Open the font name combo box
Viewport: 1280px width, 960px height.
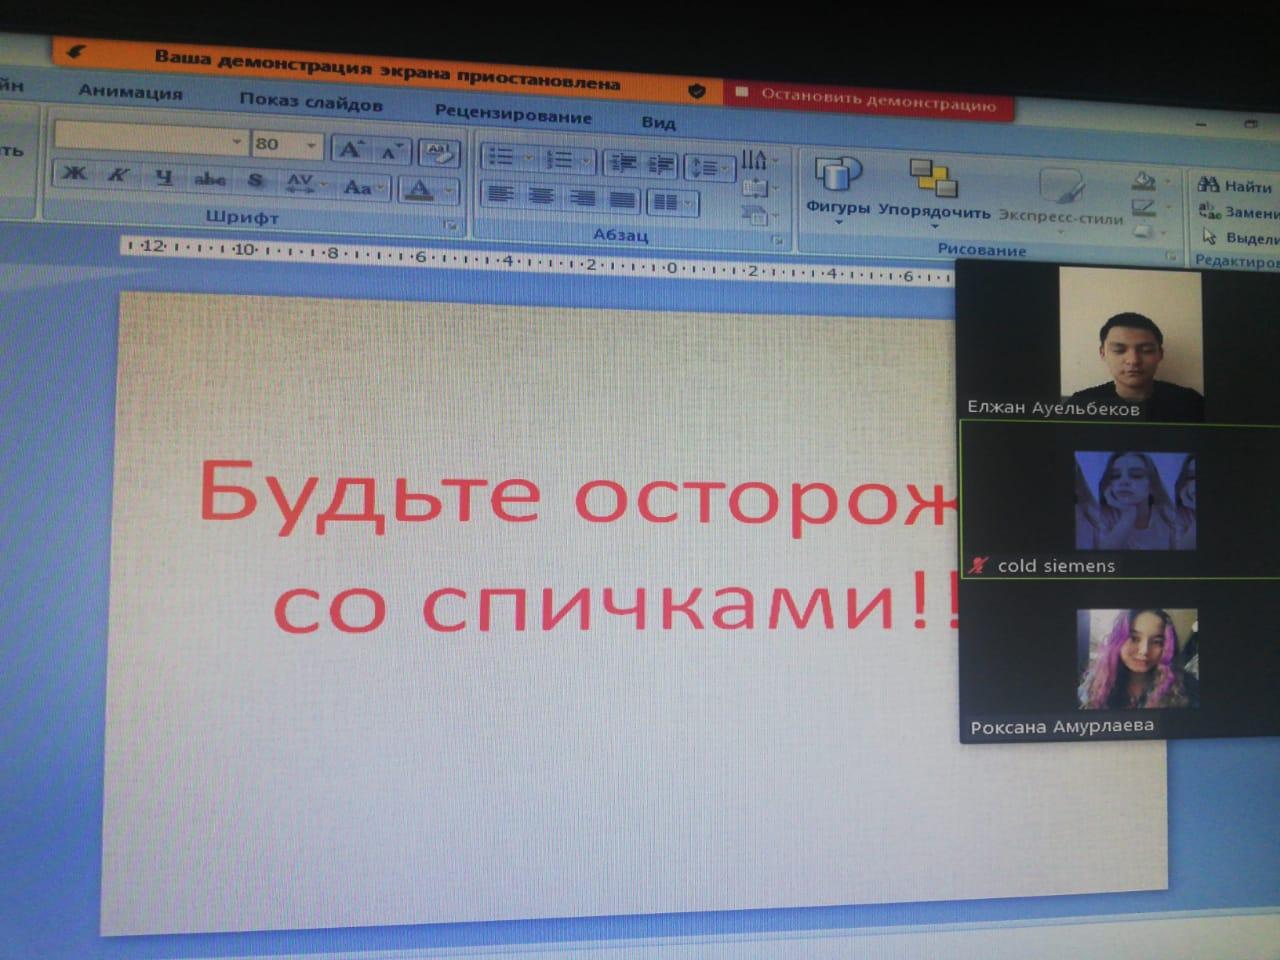click(150, 140)
